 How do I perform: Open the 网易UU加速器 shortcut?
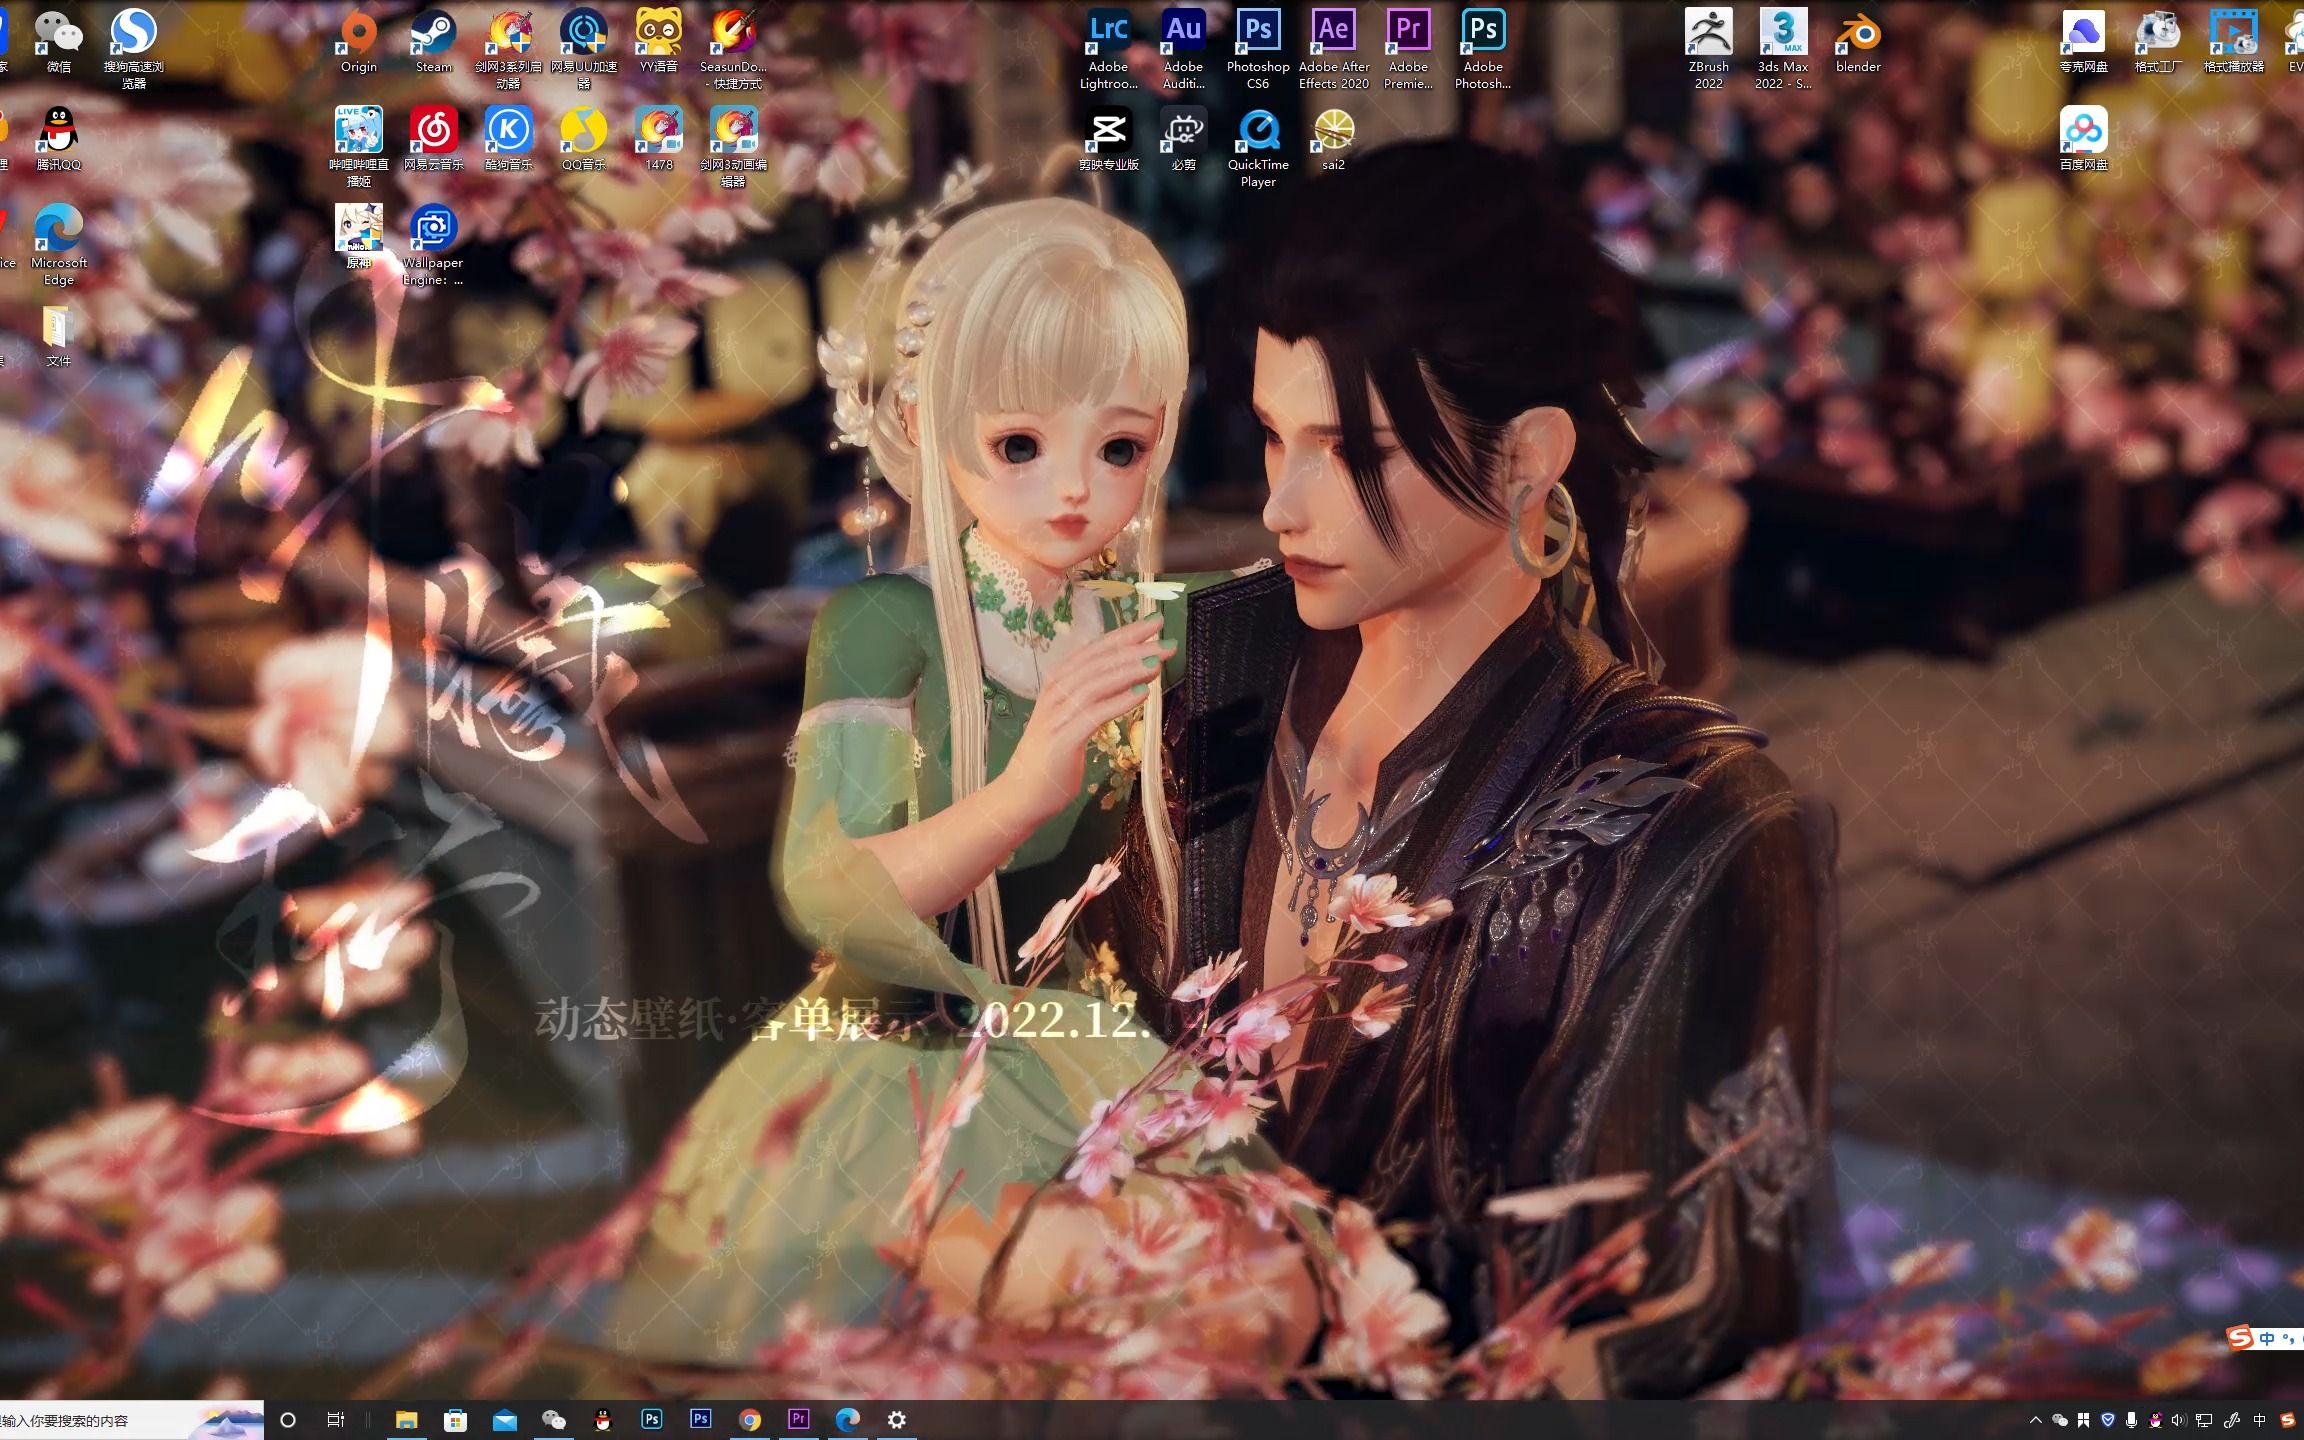coord(584,50)
